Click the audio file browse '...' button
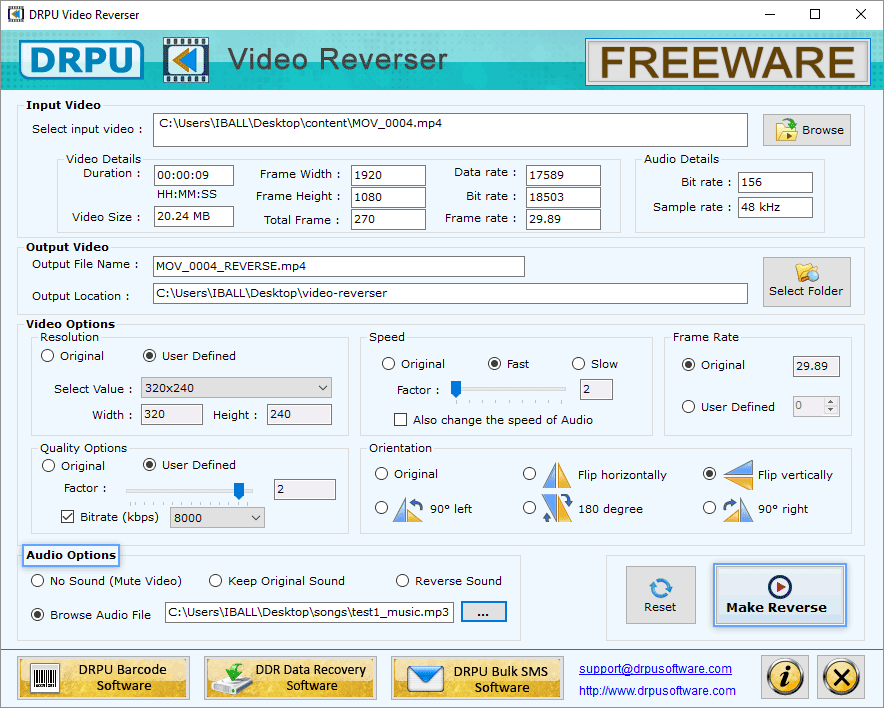 pos(484,612)
